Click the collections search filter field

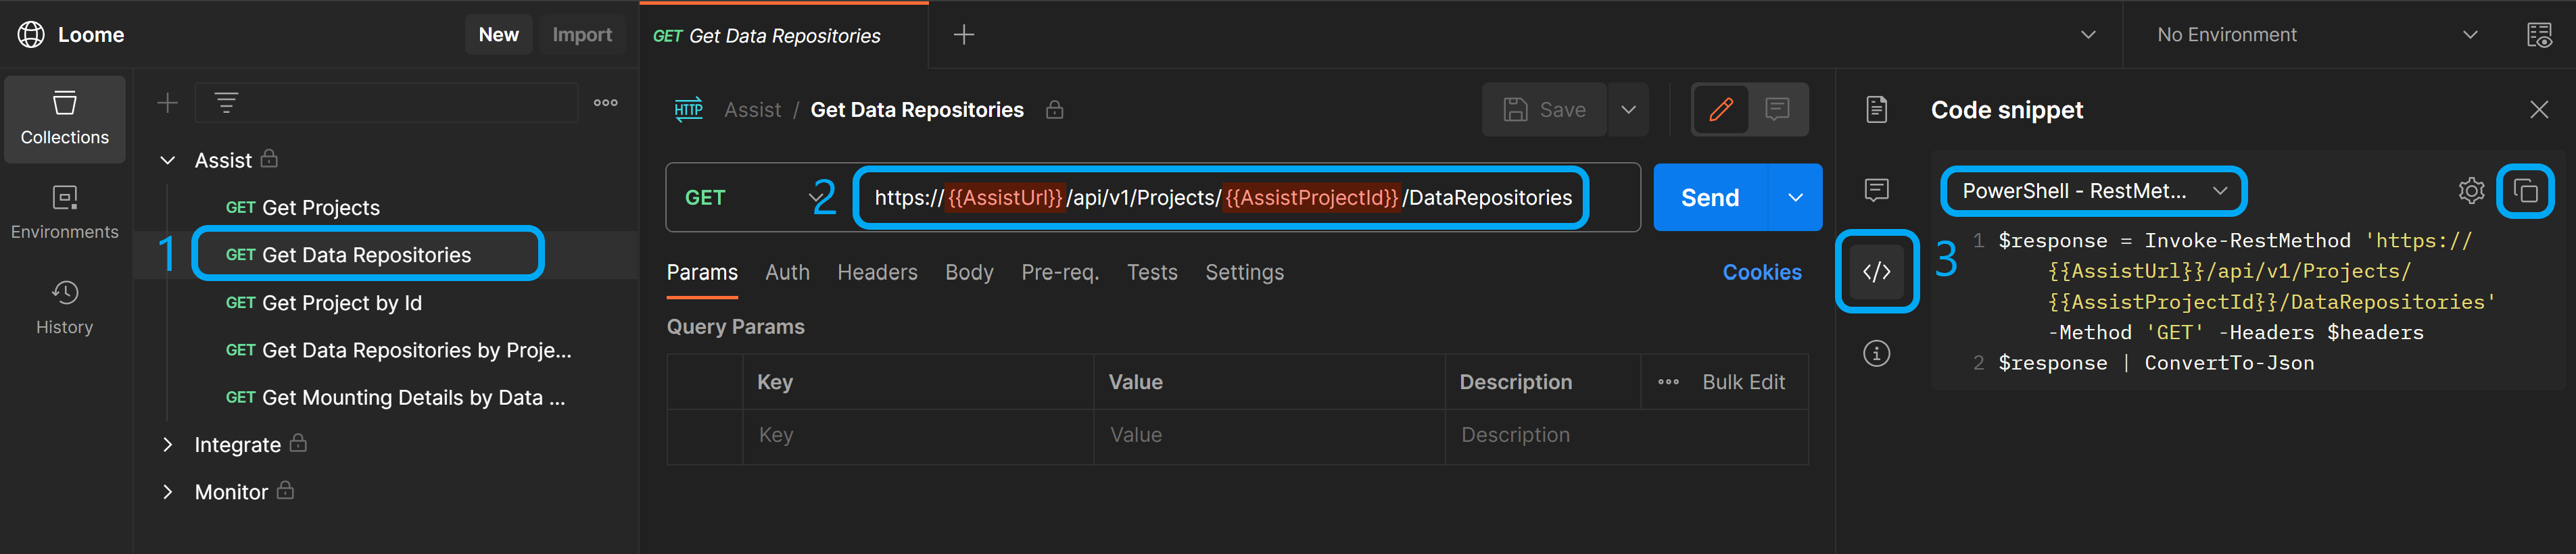(386, 103)
